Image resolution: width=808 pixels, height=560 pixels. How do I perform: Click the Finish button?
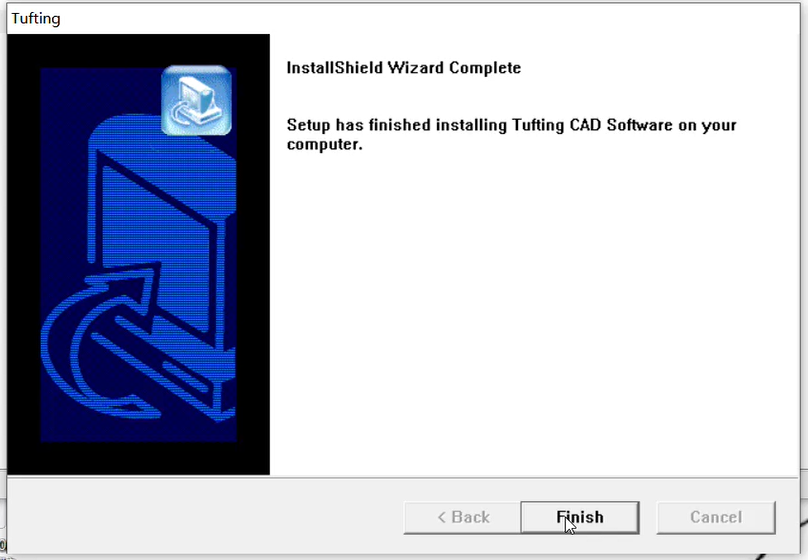click(580, 517)
